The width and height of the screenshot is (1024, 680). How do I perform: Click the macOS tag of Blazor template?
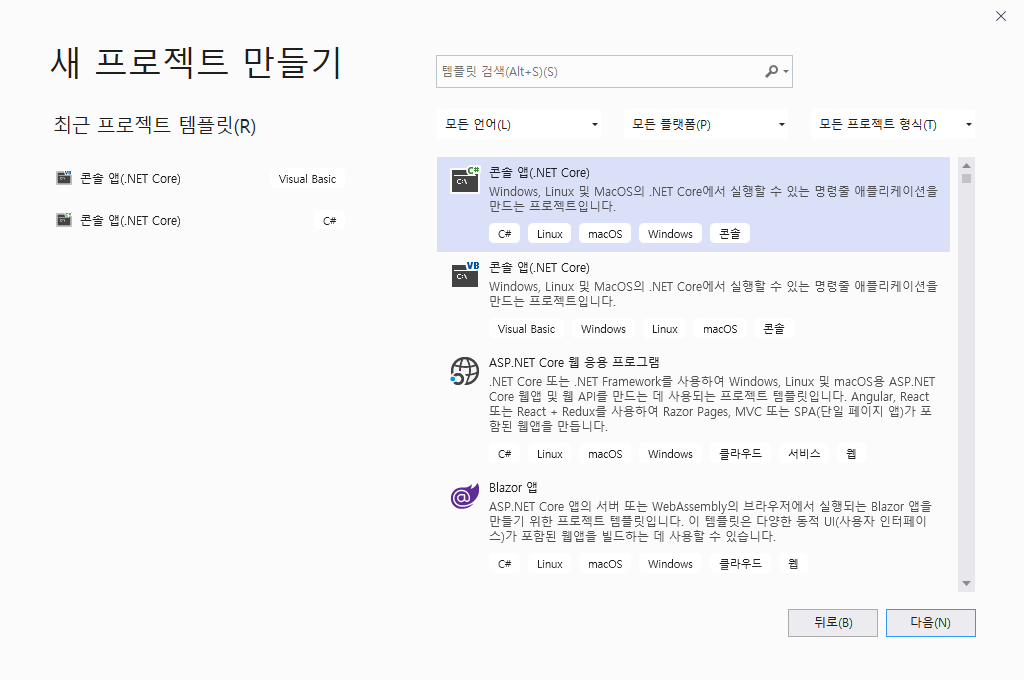tap(605, 563)
